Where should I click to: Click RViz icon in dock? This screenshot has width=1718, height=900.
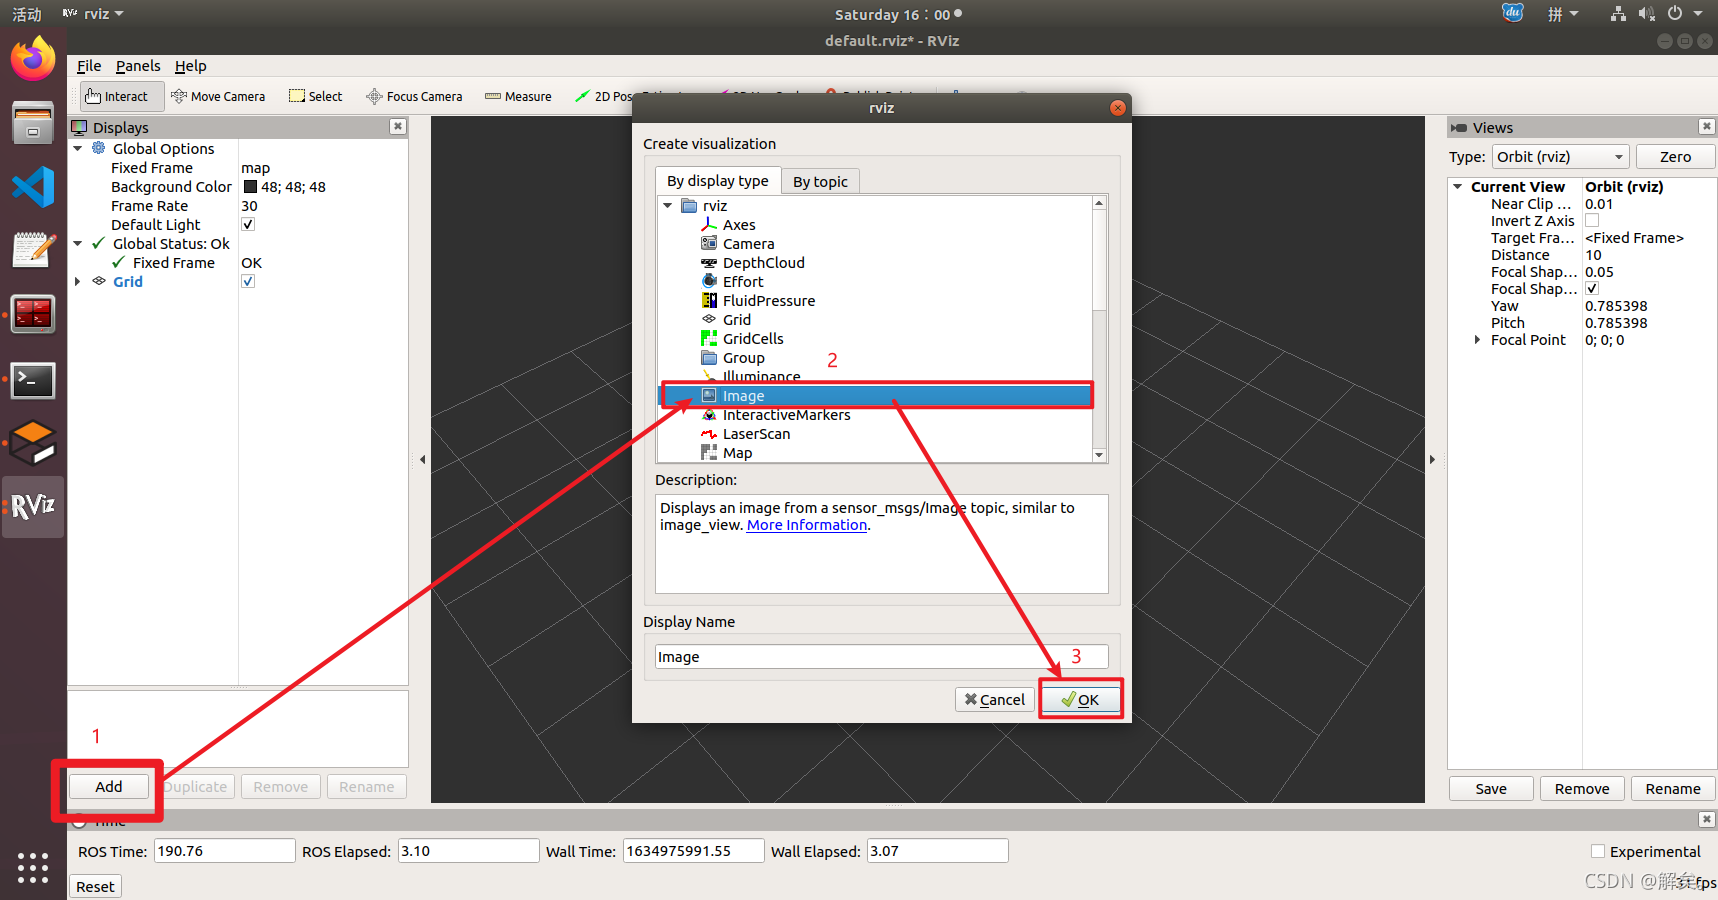[x=33, y=507]
